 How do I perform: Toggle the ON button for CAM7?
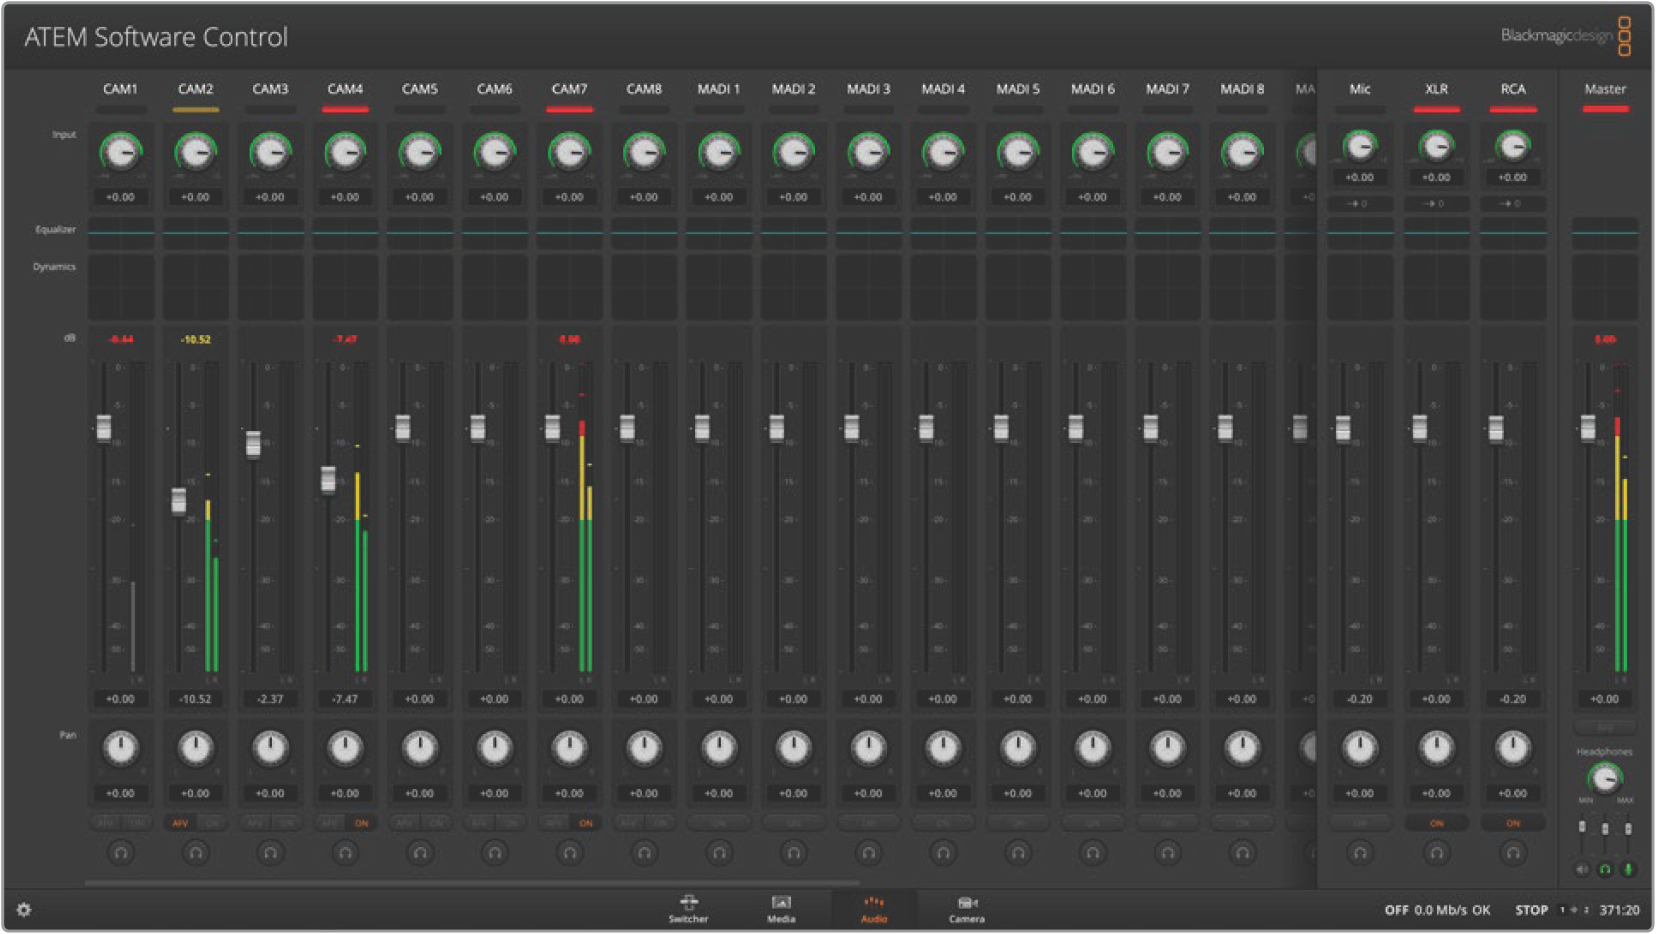tap(585, 823)
